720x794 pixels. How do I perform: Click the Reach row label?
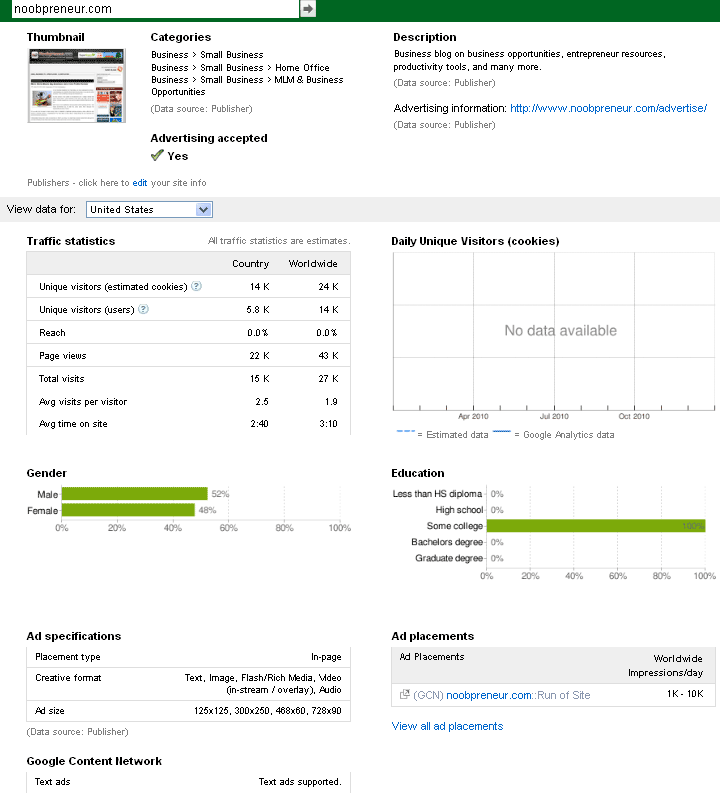tap(52, 333)
